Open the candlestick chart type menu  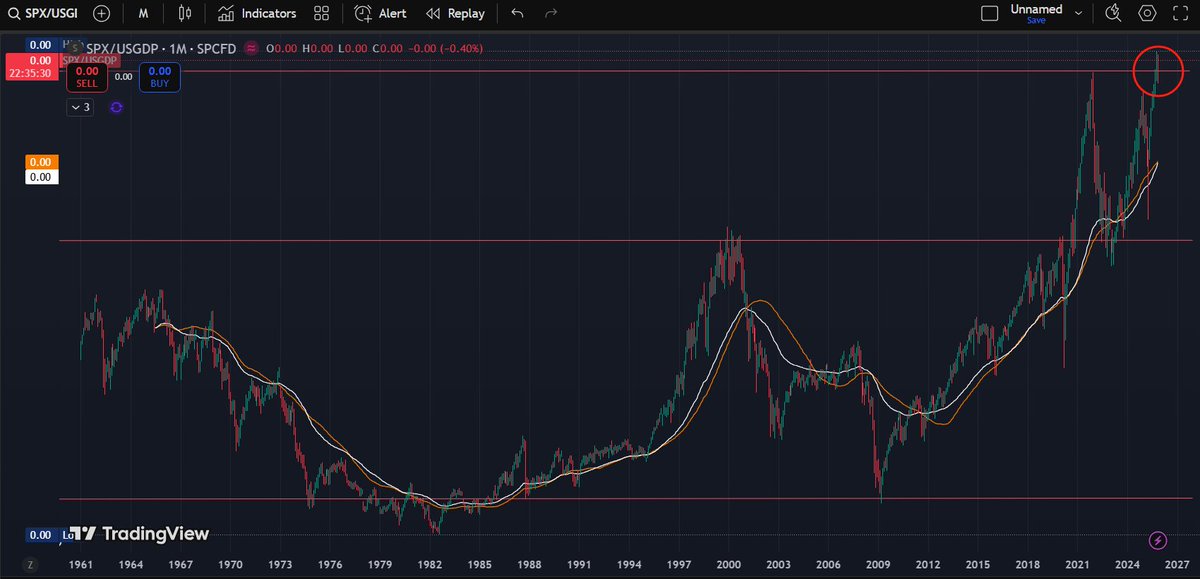(x=183, y=14)
